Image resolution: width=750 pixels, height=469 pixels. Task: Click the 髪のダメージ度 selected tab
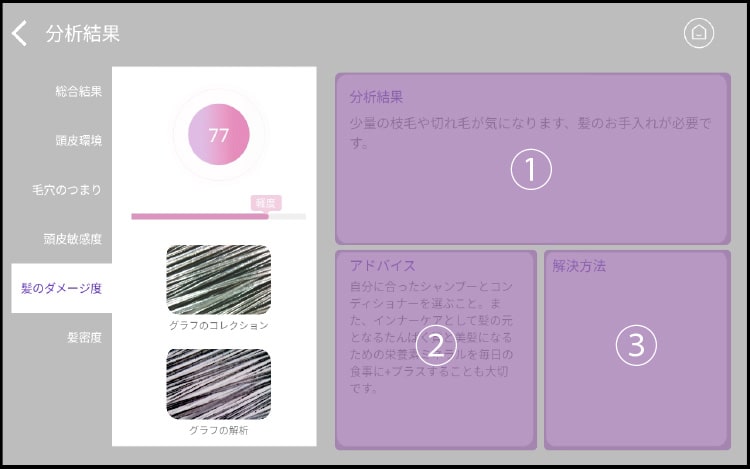(62, 288)
